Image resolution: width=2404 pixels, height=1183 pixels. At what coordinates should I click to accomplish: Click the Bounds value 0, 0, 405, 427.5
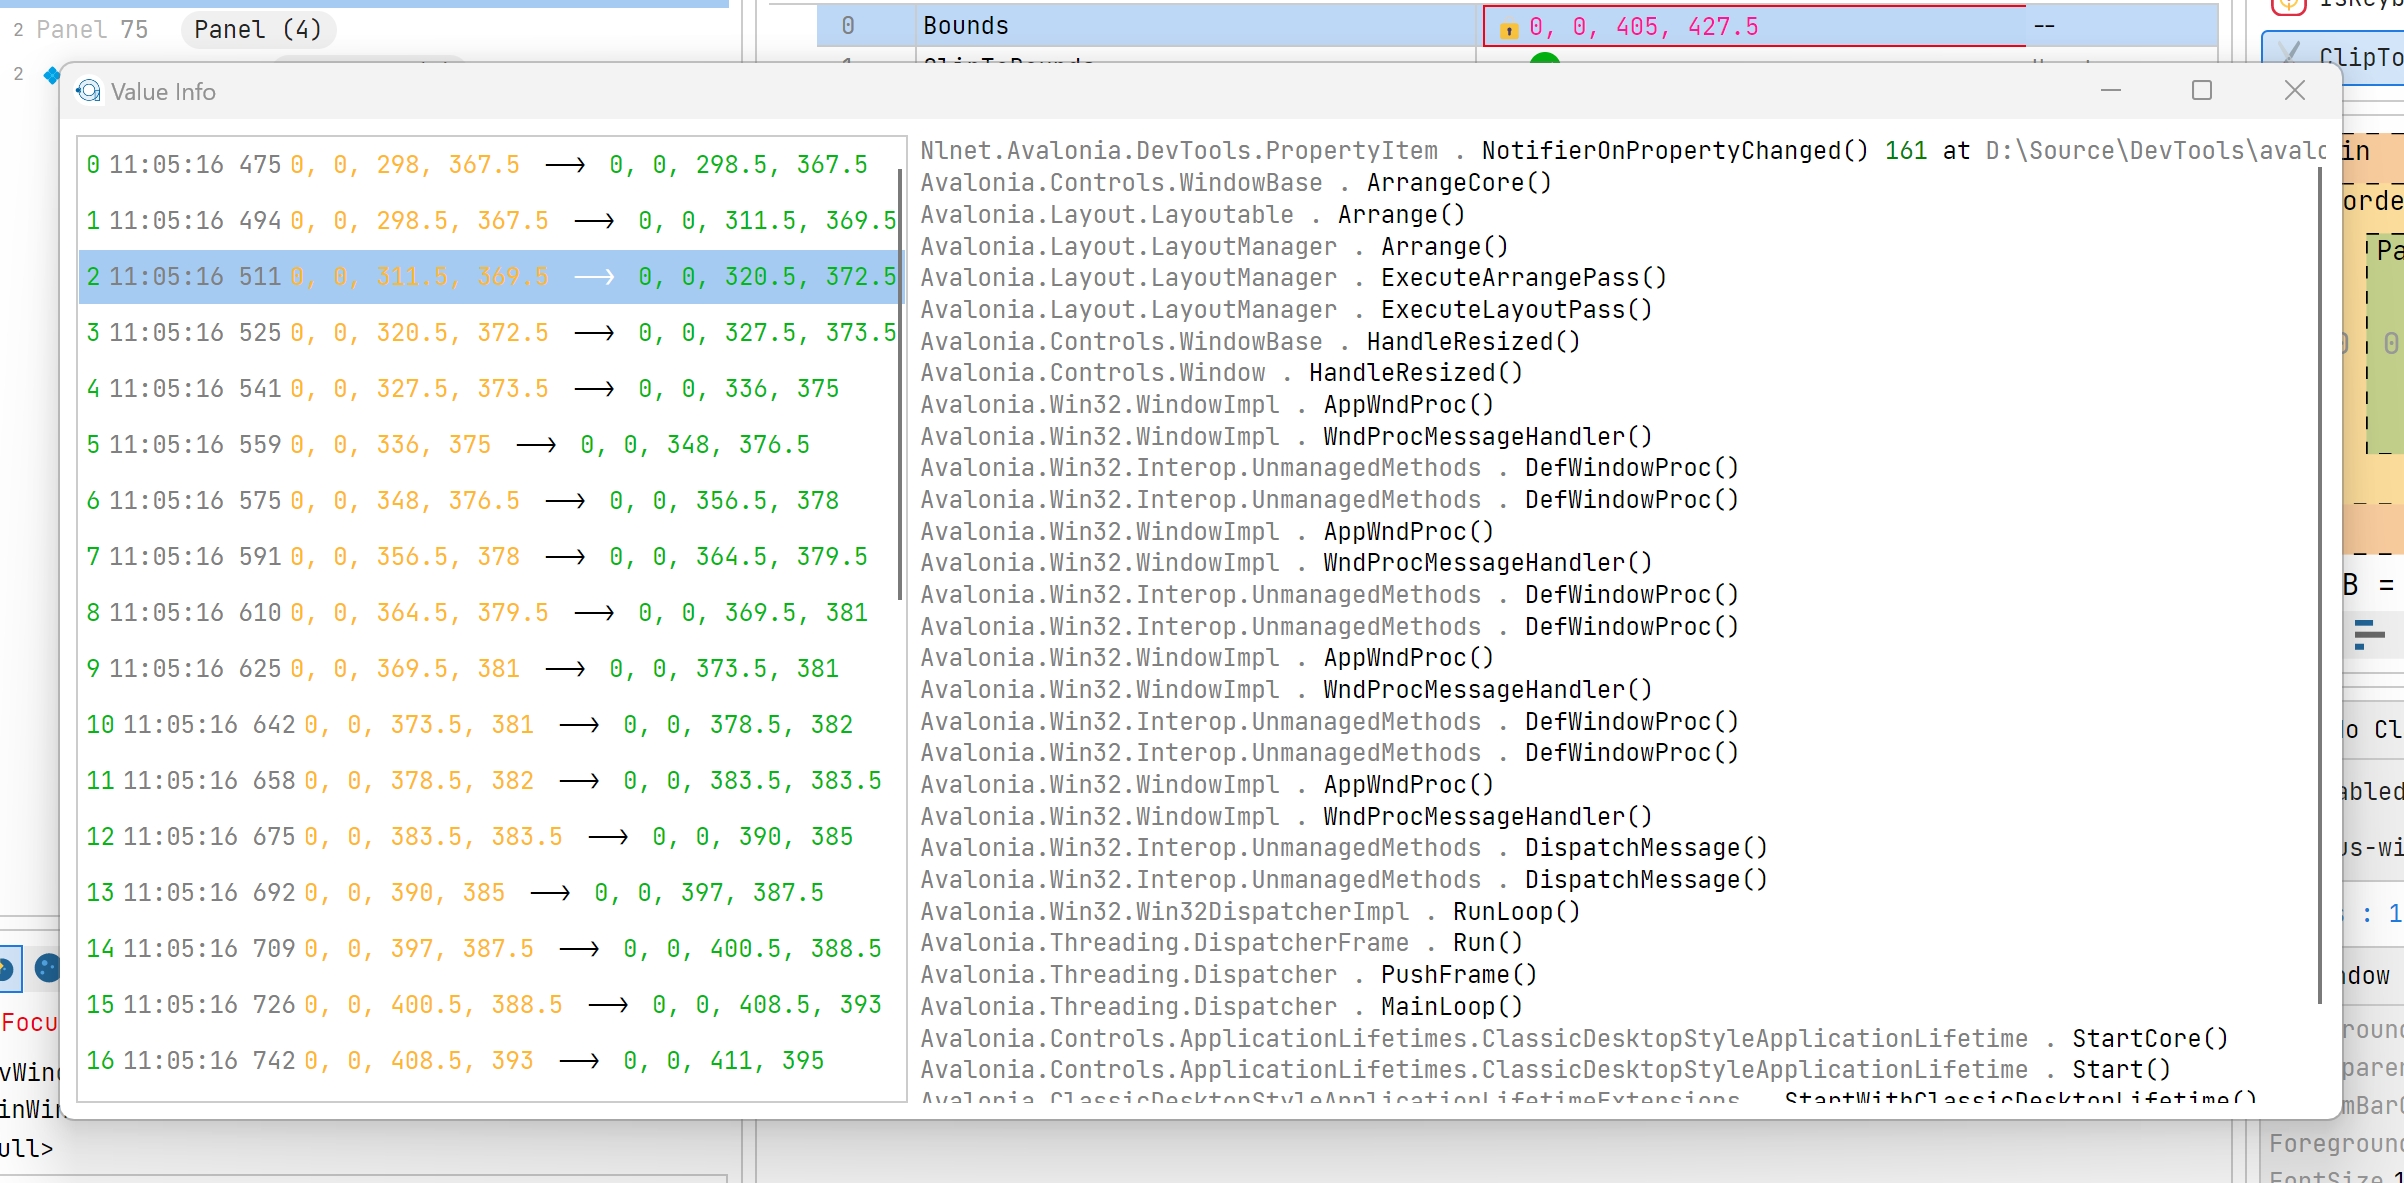(1643, 27)
